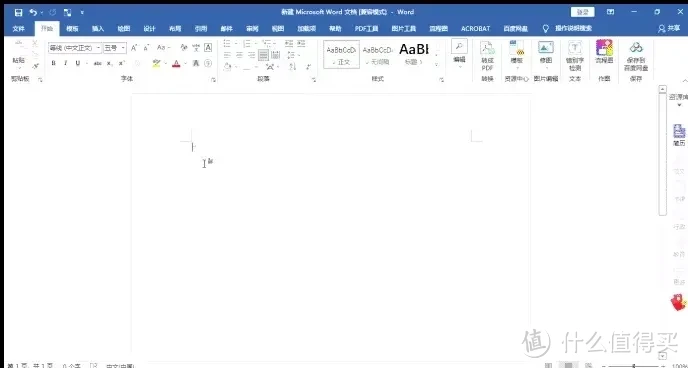
Task: Open the Change Case Aa dropdown
Action: click(163, 47)
